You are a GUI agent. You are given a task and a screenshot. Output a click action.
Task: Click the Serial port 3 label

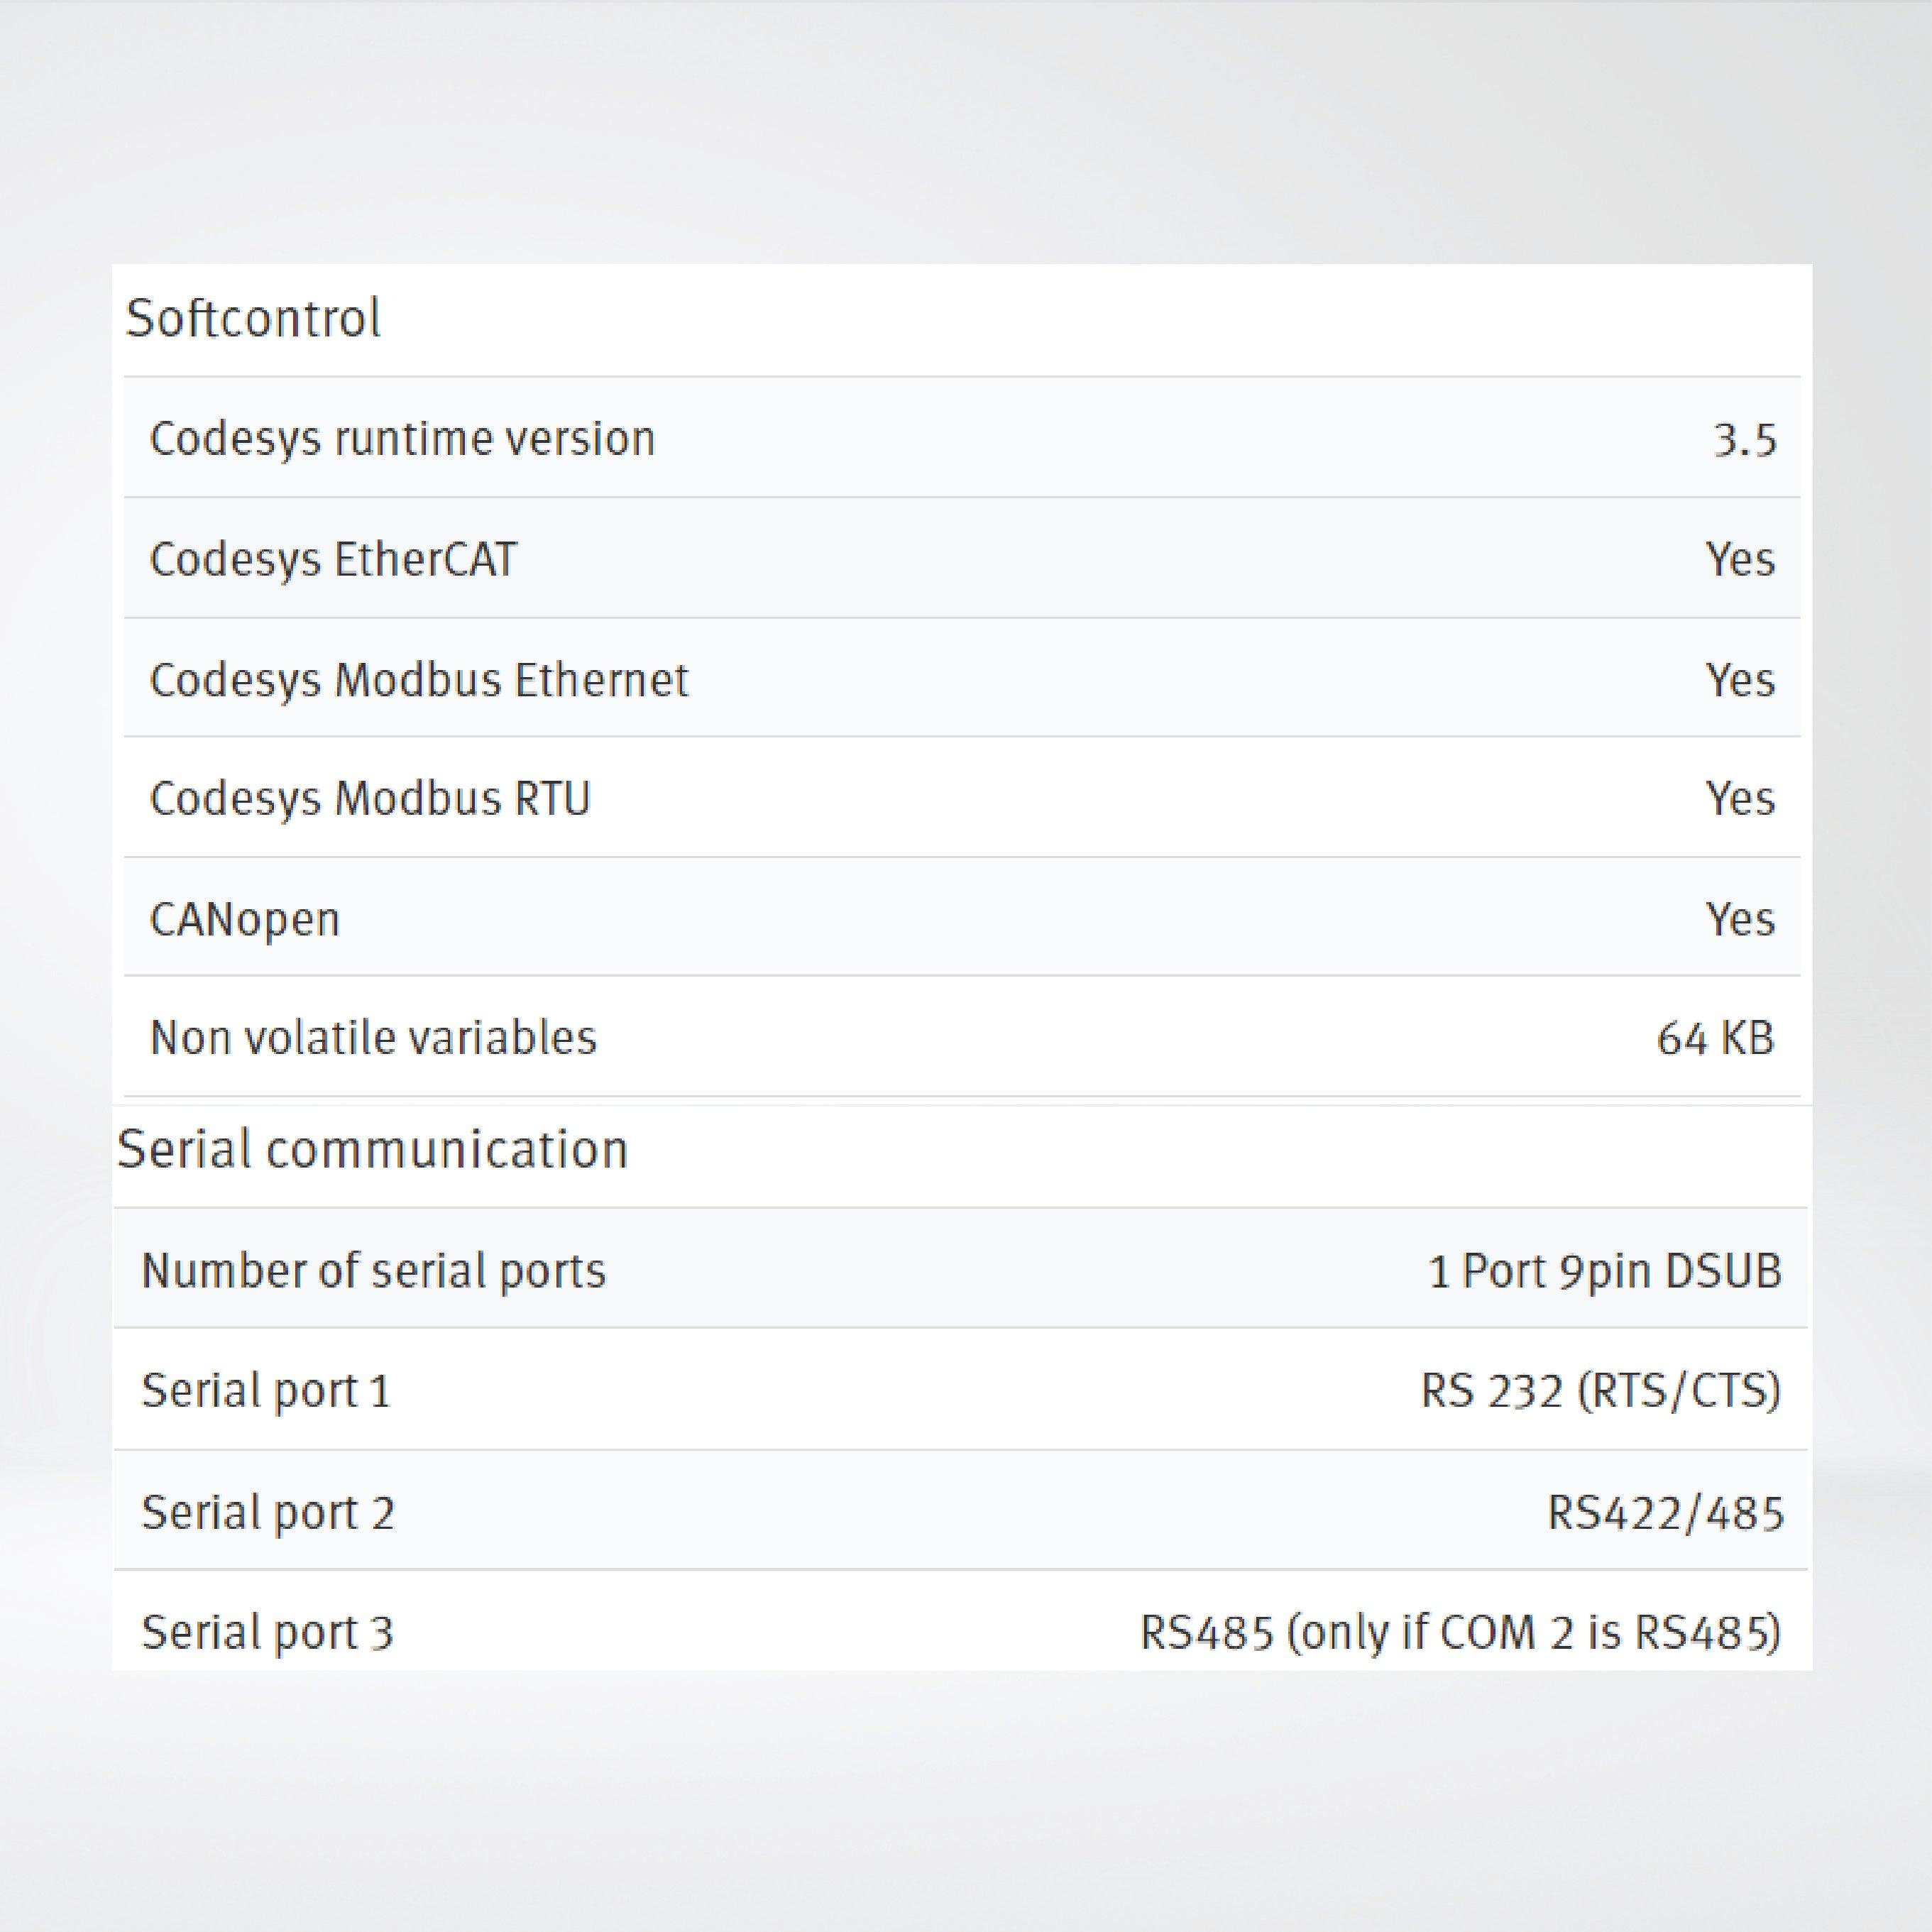[x=268, y=1633]
